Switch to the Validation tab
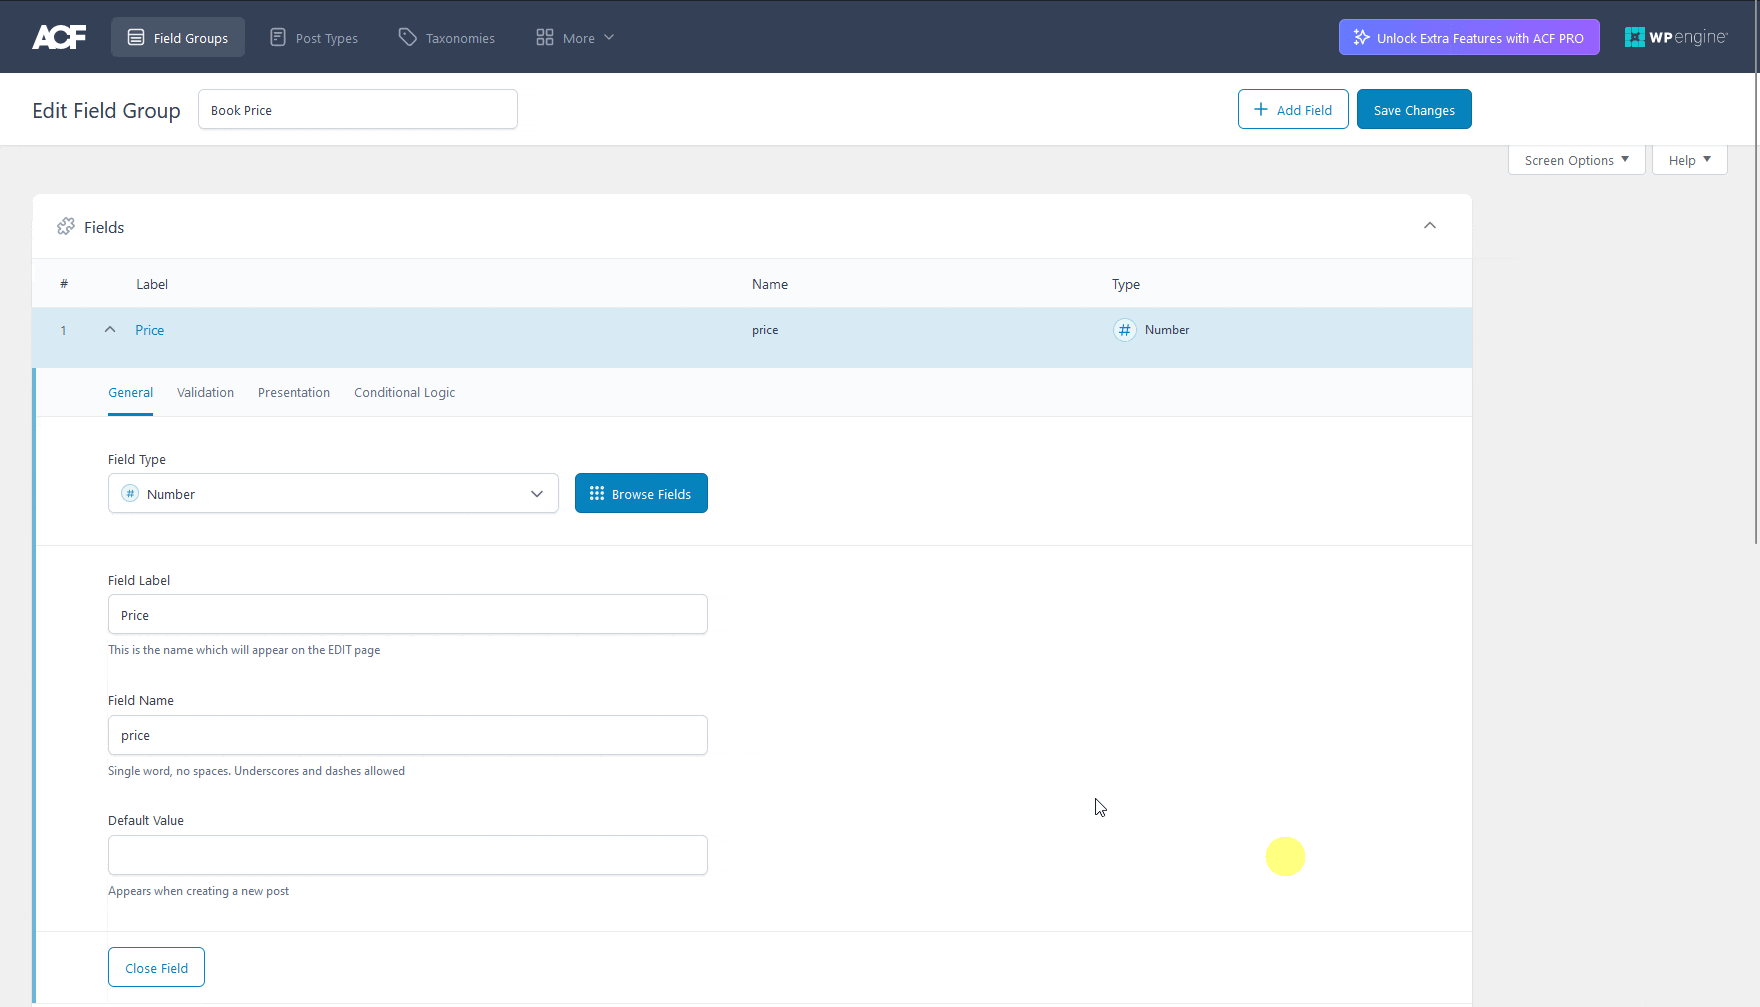Screen dimensions: 1760x1007 pyautogui.click(x=204, y=392)
